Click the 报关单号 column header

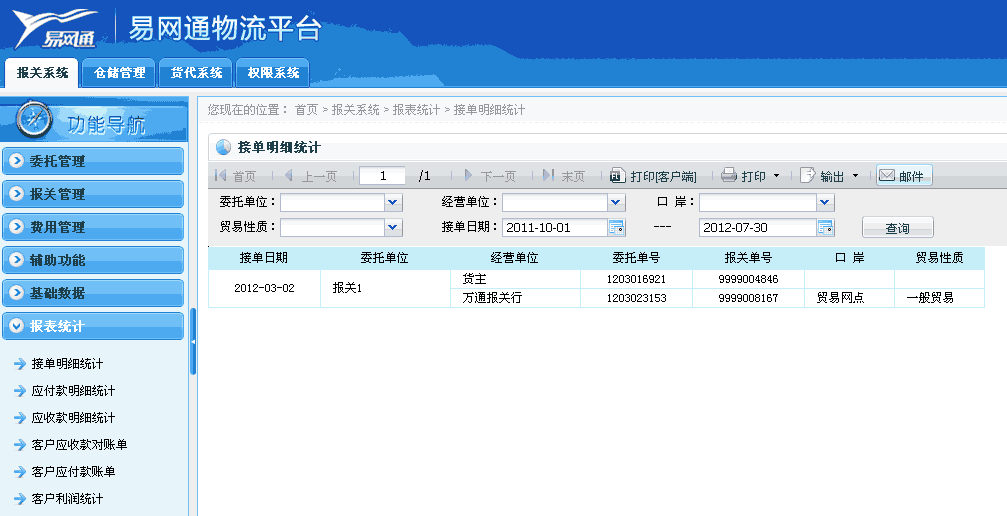click(x=748, y=258)
